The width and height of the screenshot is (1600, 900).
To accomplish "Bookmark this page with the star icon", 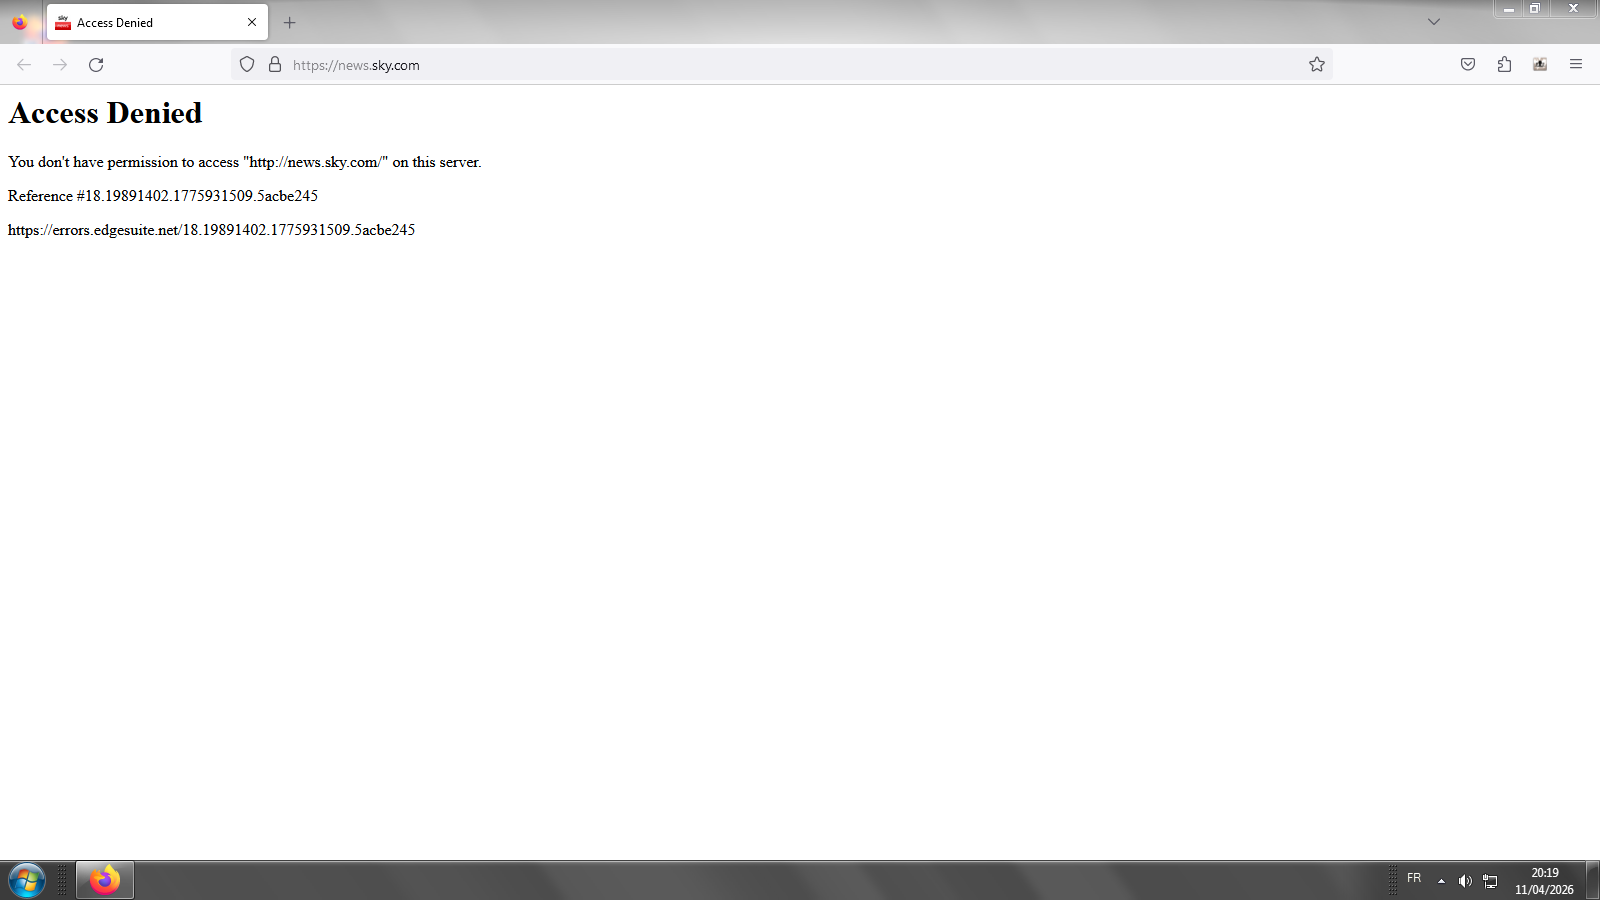I will (x=1317, y=65).
